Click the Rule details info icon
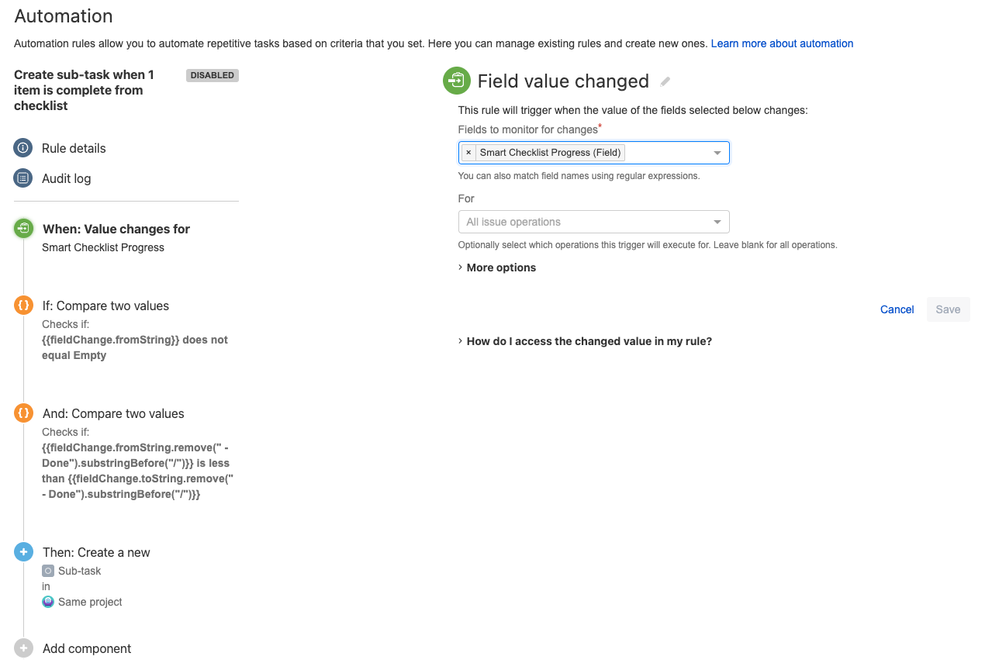This screenshot has height=663, width=999. (x=23, y=148)
